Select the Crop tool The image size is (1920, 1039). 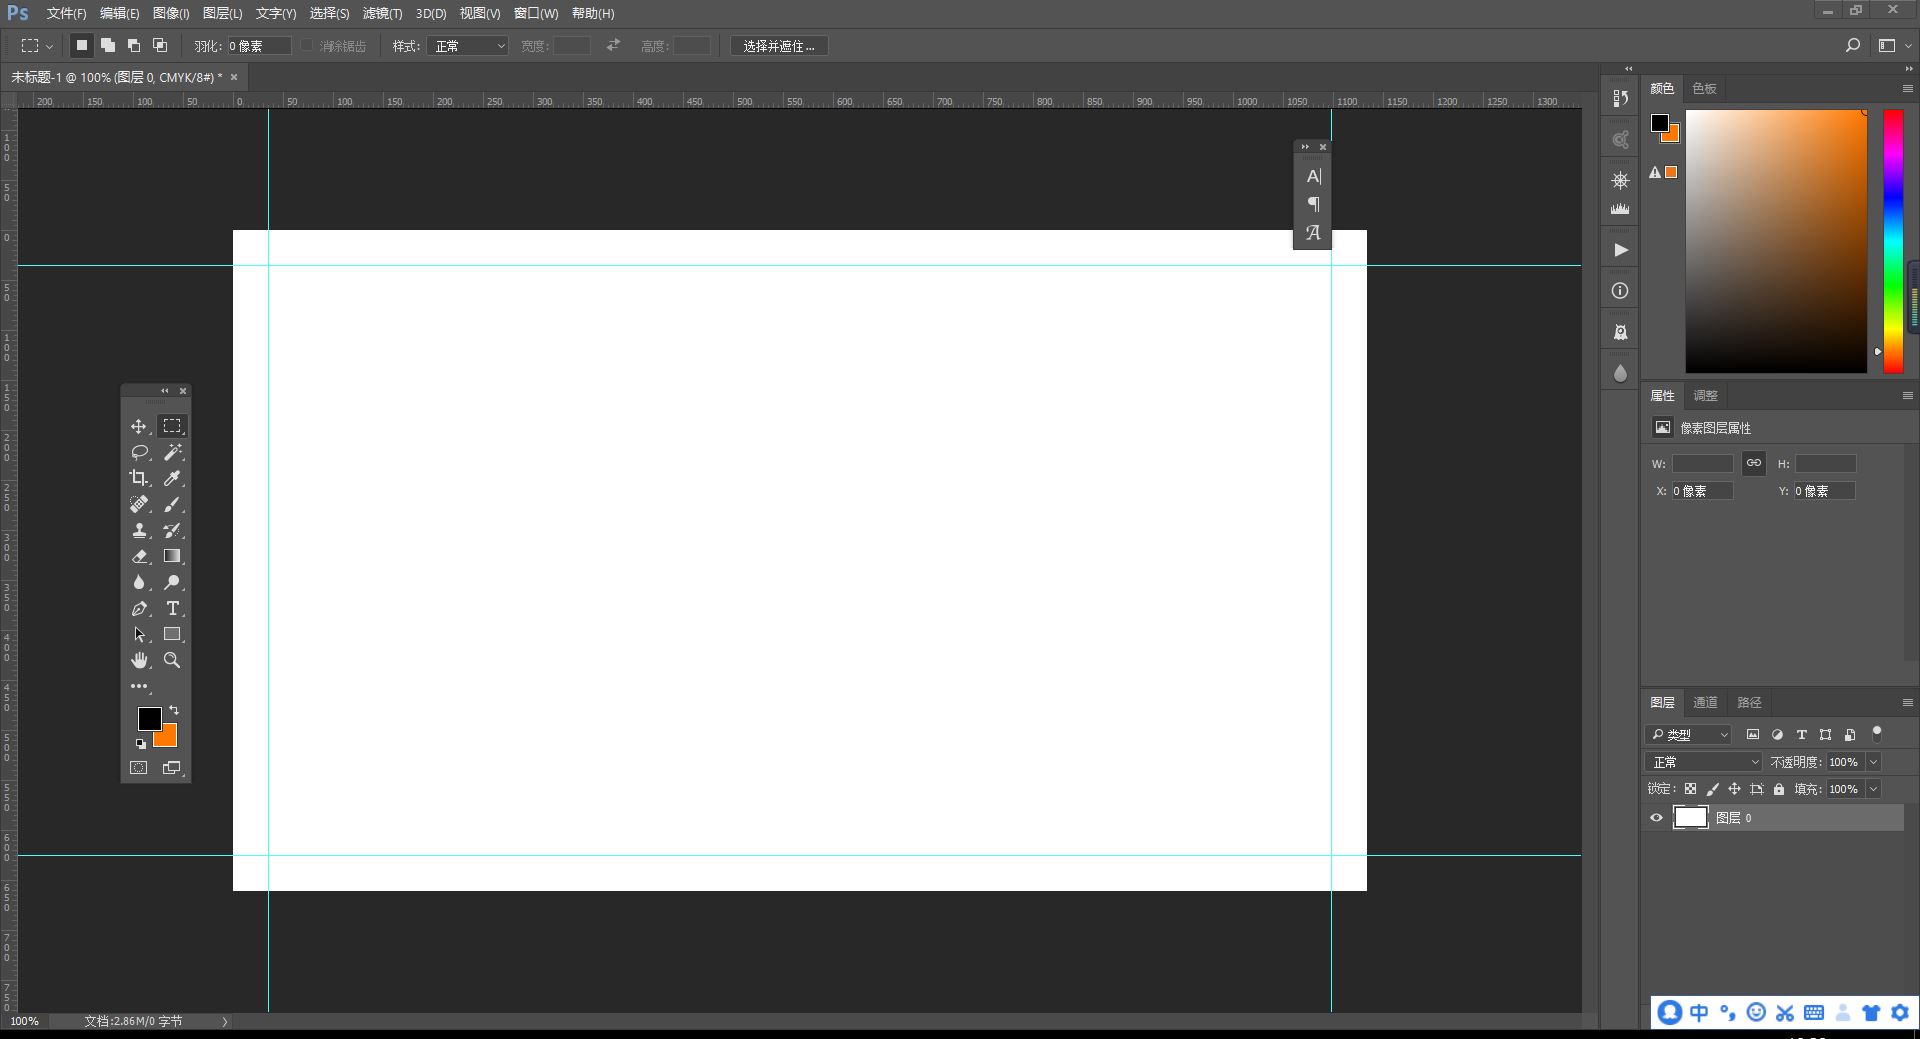coord(139,479)
